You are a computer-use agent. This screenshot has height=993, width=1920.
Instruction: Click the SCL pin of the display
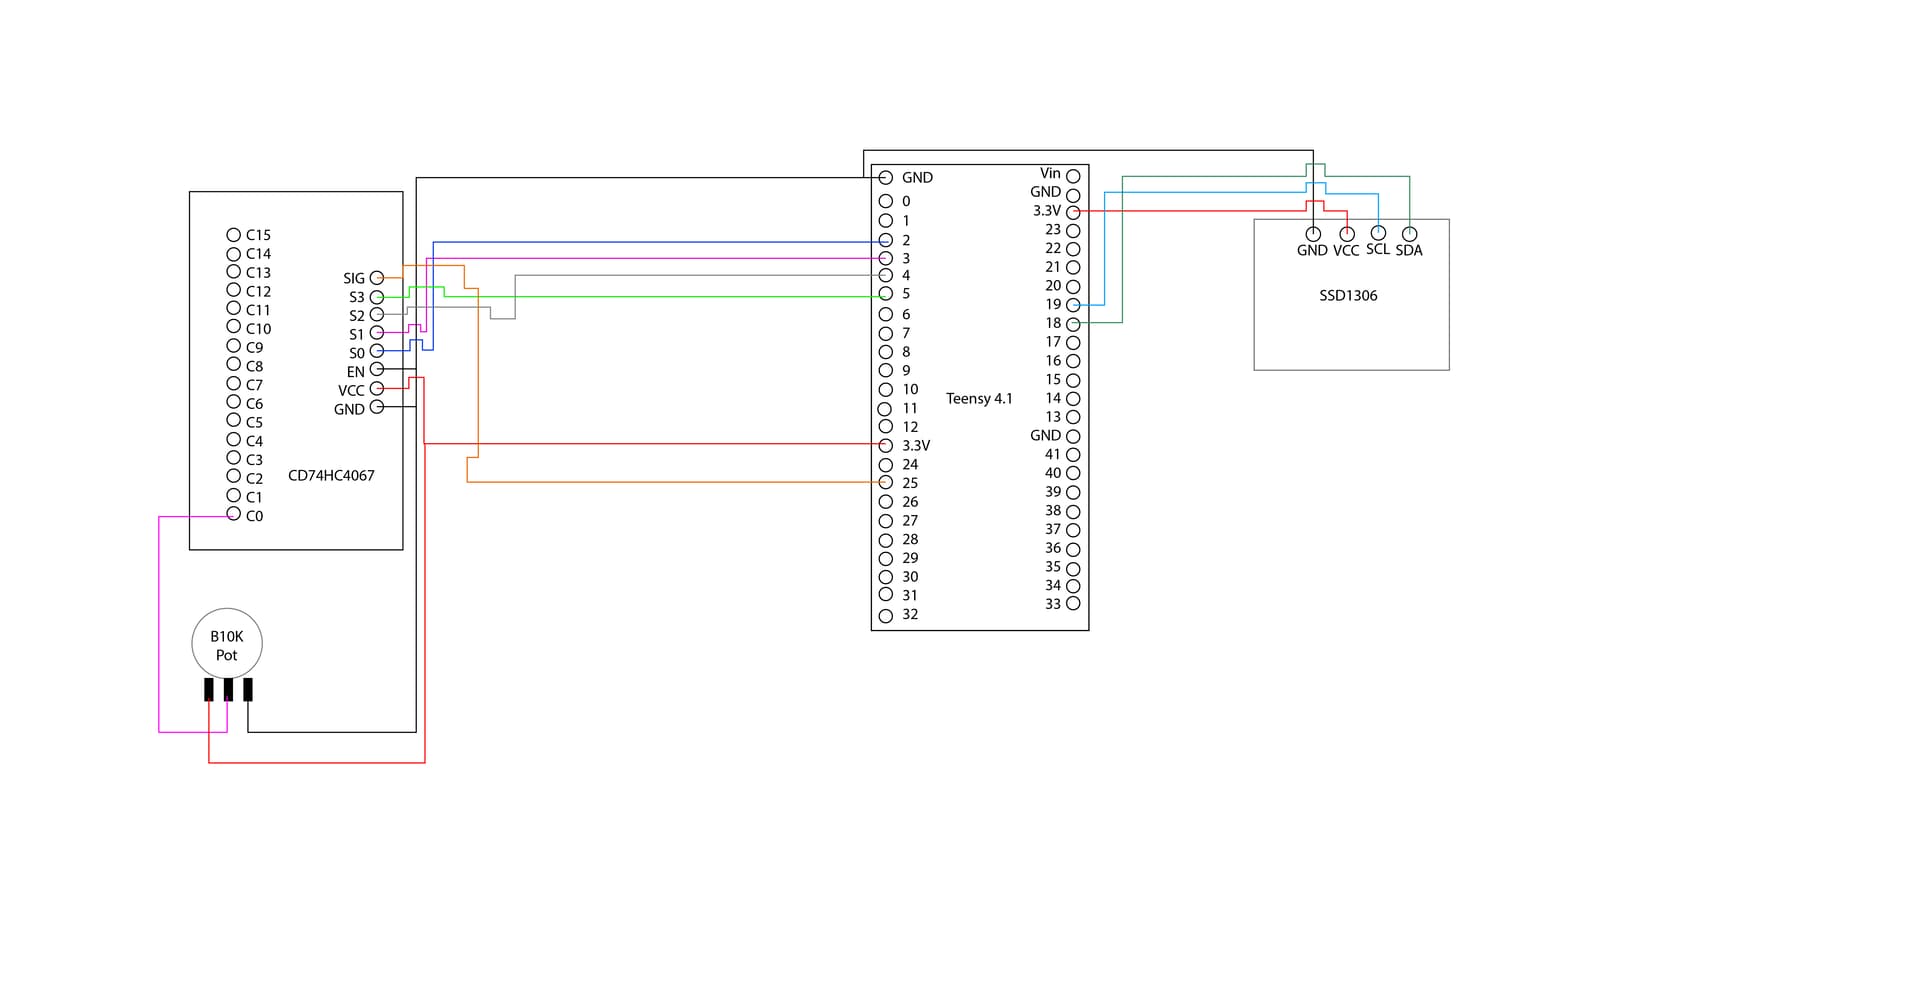point(1377,232)
